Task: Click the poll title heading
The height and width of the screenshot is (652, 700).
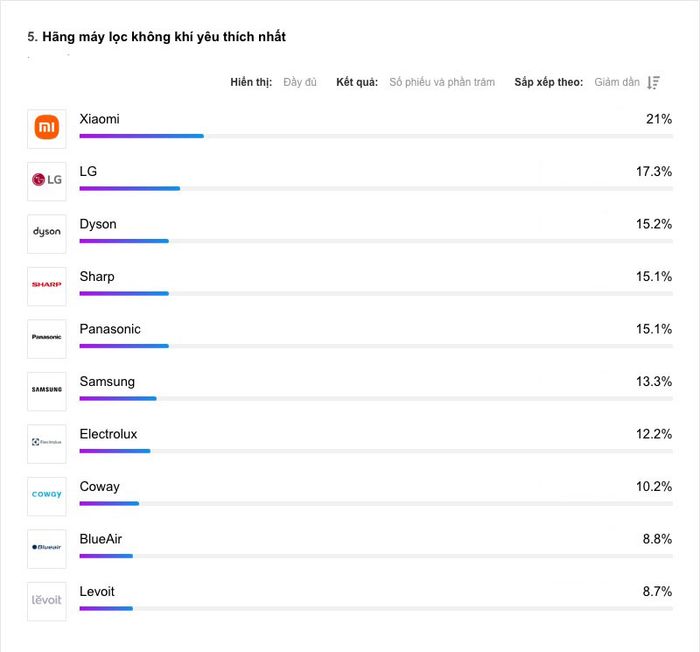Action: [x=157, y=37]
